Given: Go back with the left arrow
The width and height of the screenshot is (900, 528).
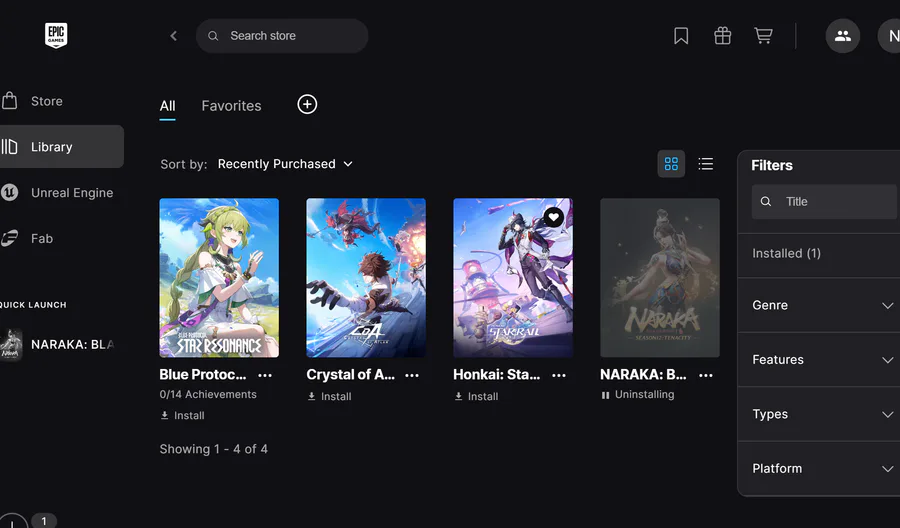Looking at the screenshot, I should [x=173, y=36].
